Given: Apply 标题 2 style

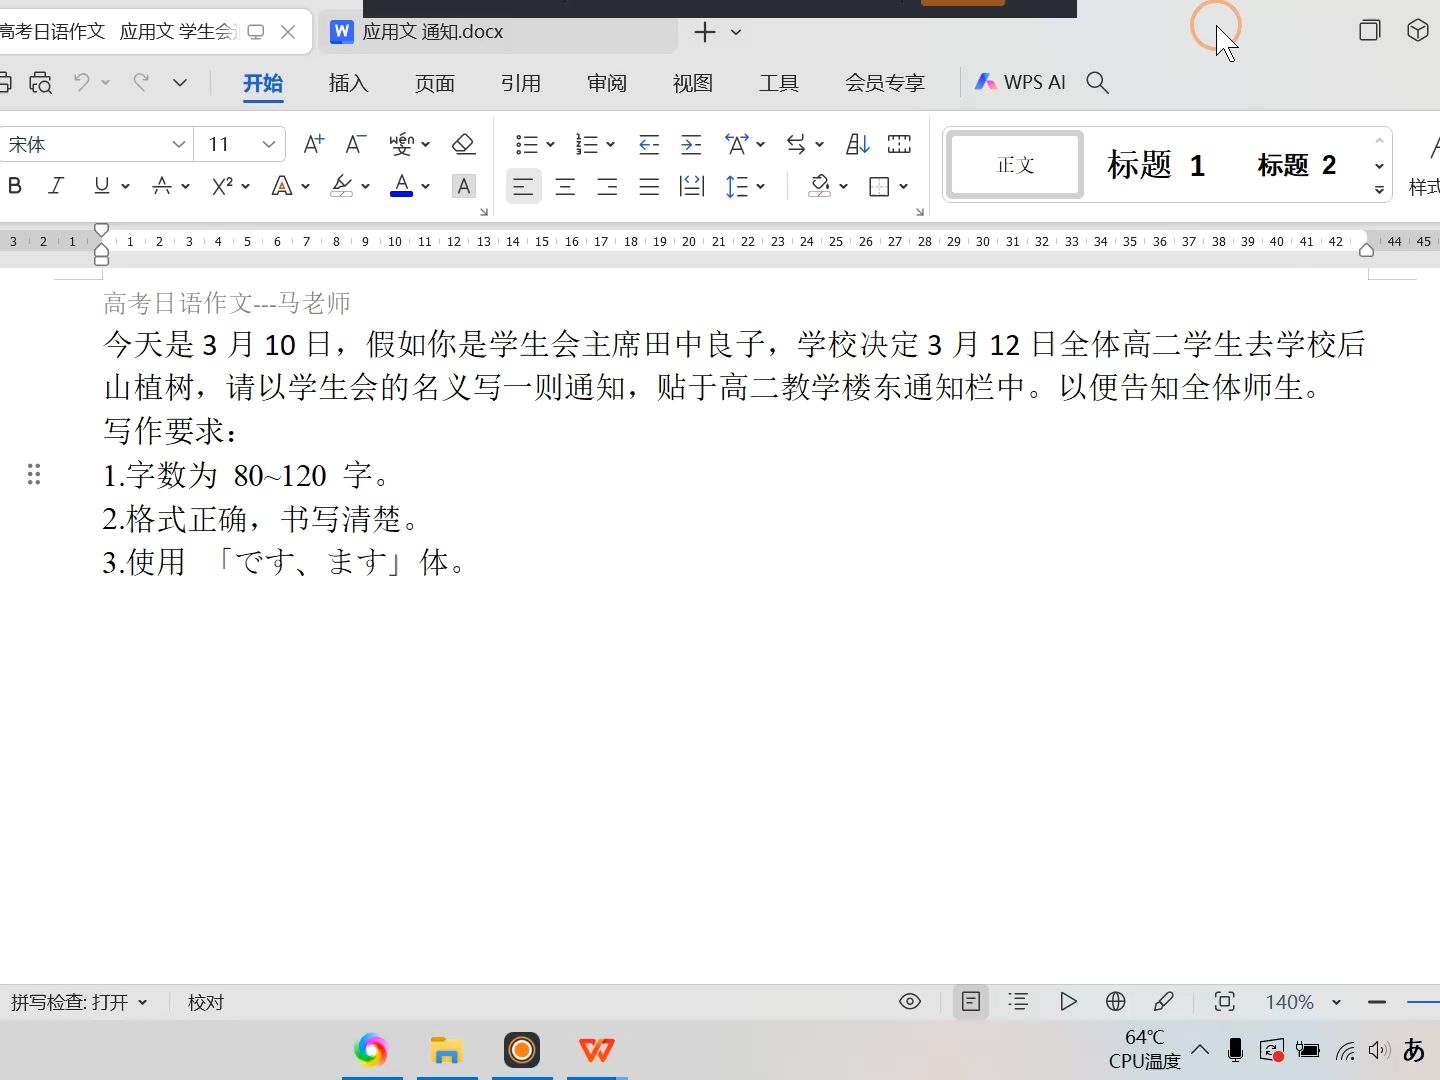Looking at the screenshot, I should (x=1296, y=164).
